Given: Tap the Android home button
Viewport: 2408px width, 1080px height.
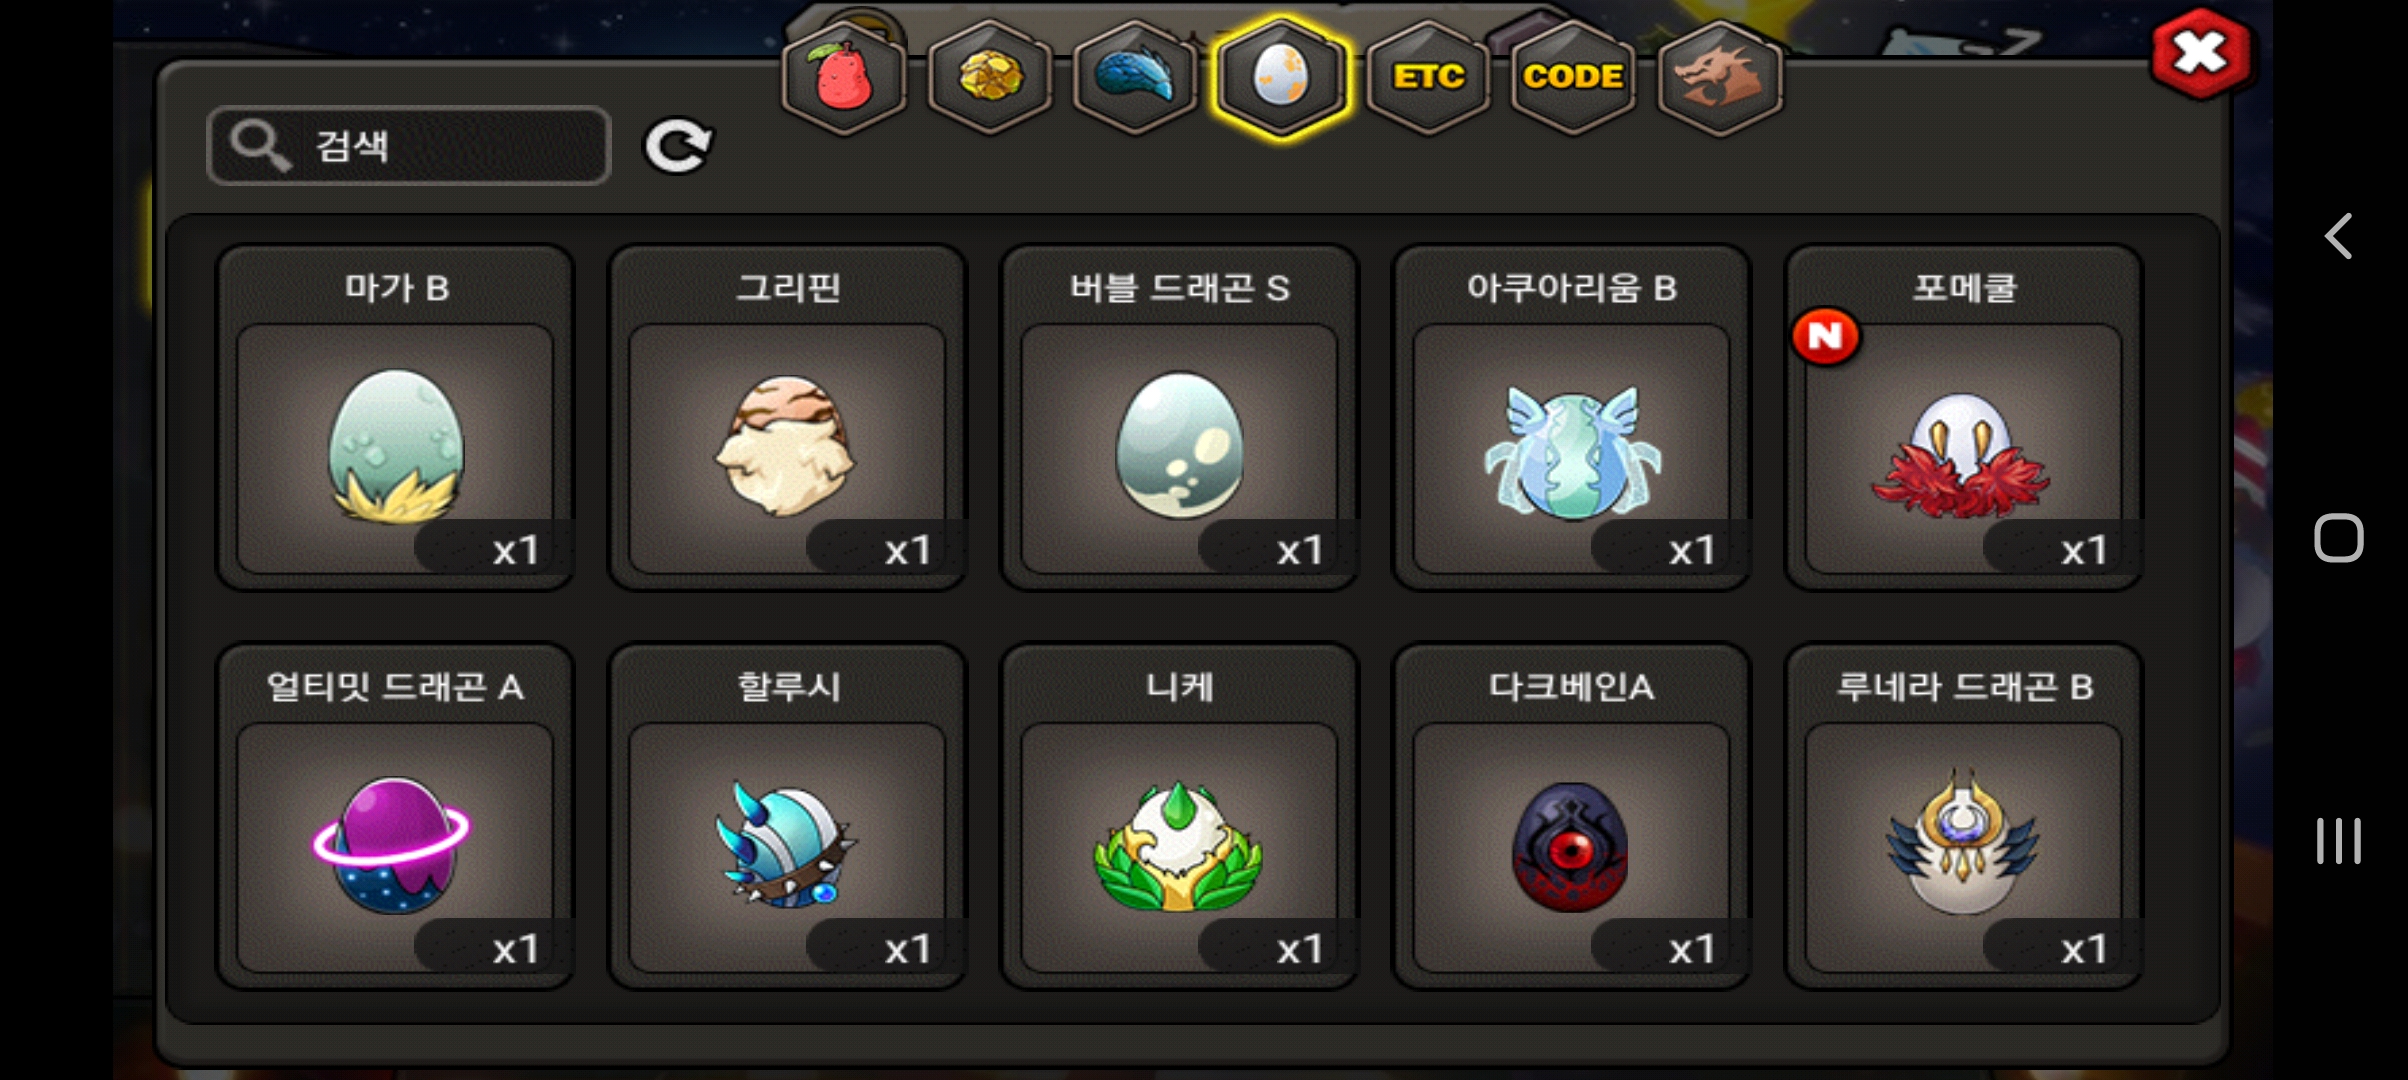Looking at the screenshot, I should click(x=2338, y=538).
